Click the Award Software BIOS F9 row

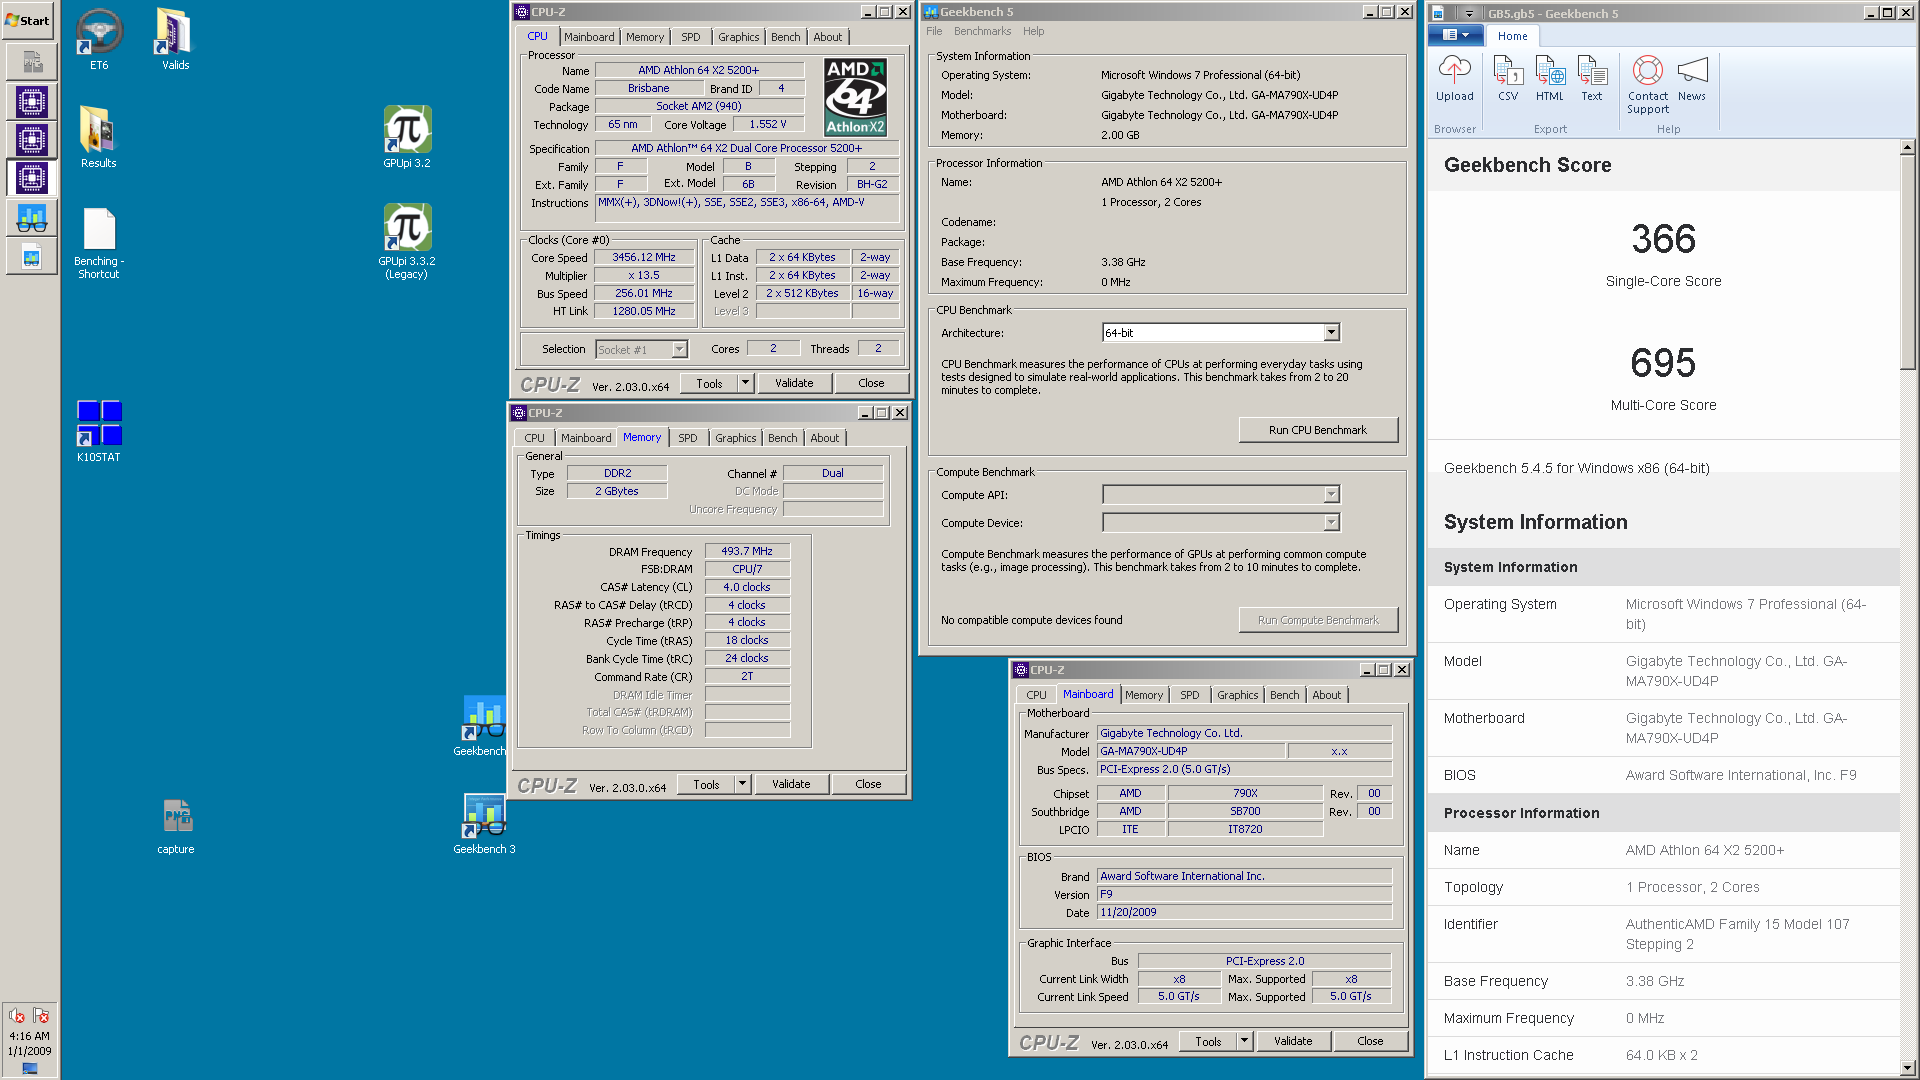(x=1663, y=775)
